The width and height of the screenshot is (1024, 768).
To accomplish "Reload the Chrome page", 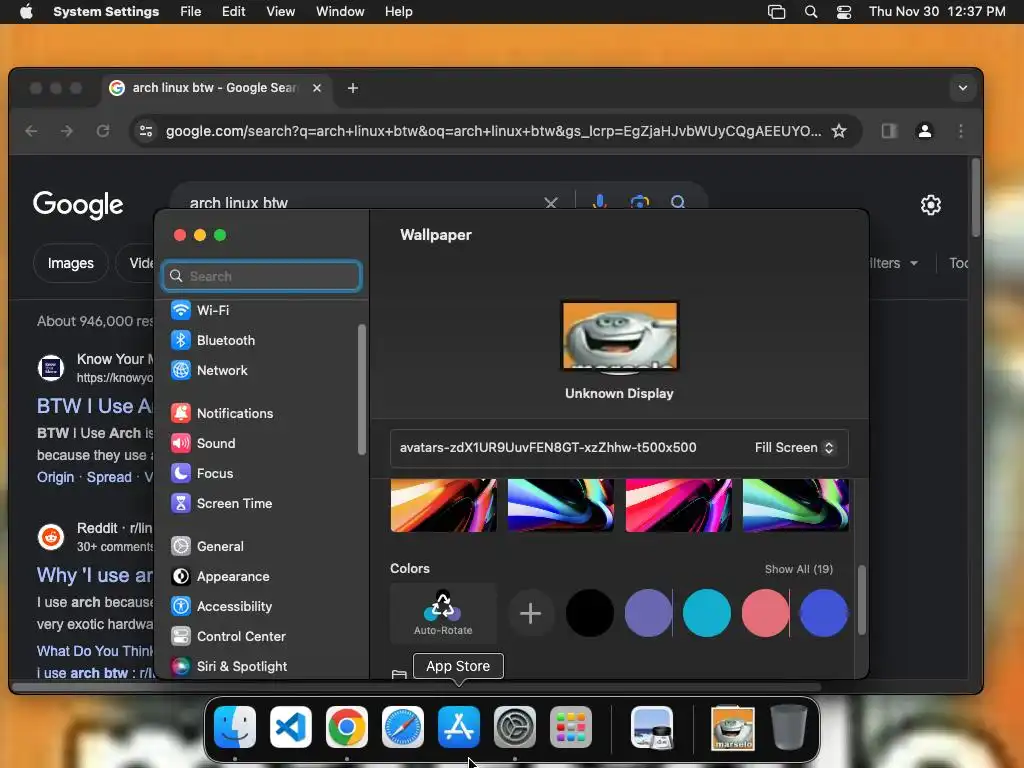I will click(x=103, y=131).
